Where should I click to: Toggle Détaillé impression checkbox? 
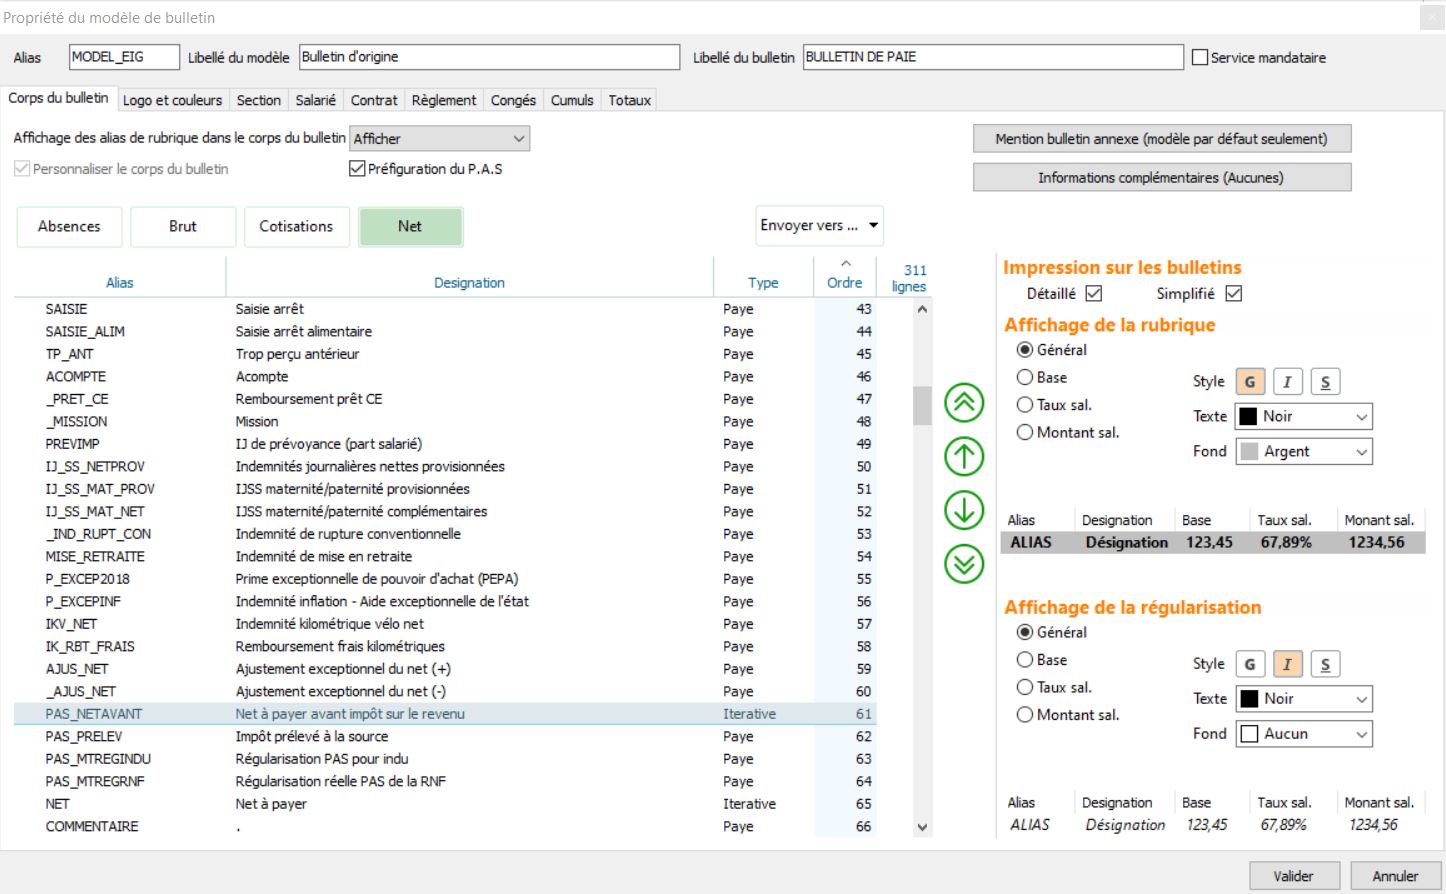pos(1093,293)
